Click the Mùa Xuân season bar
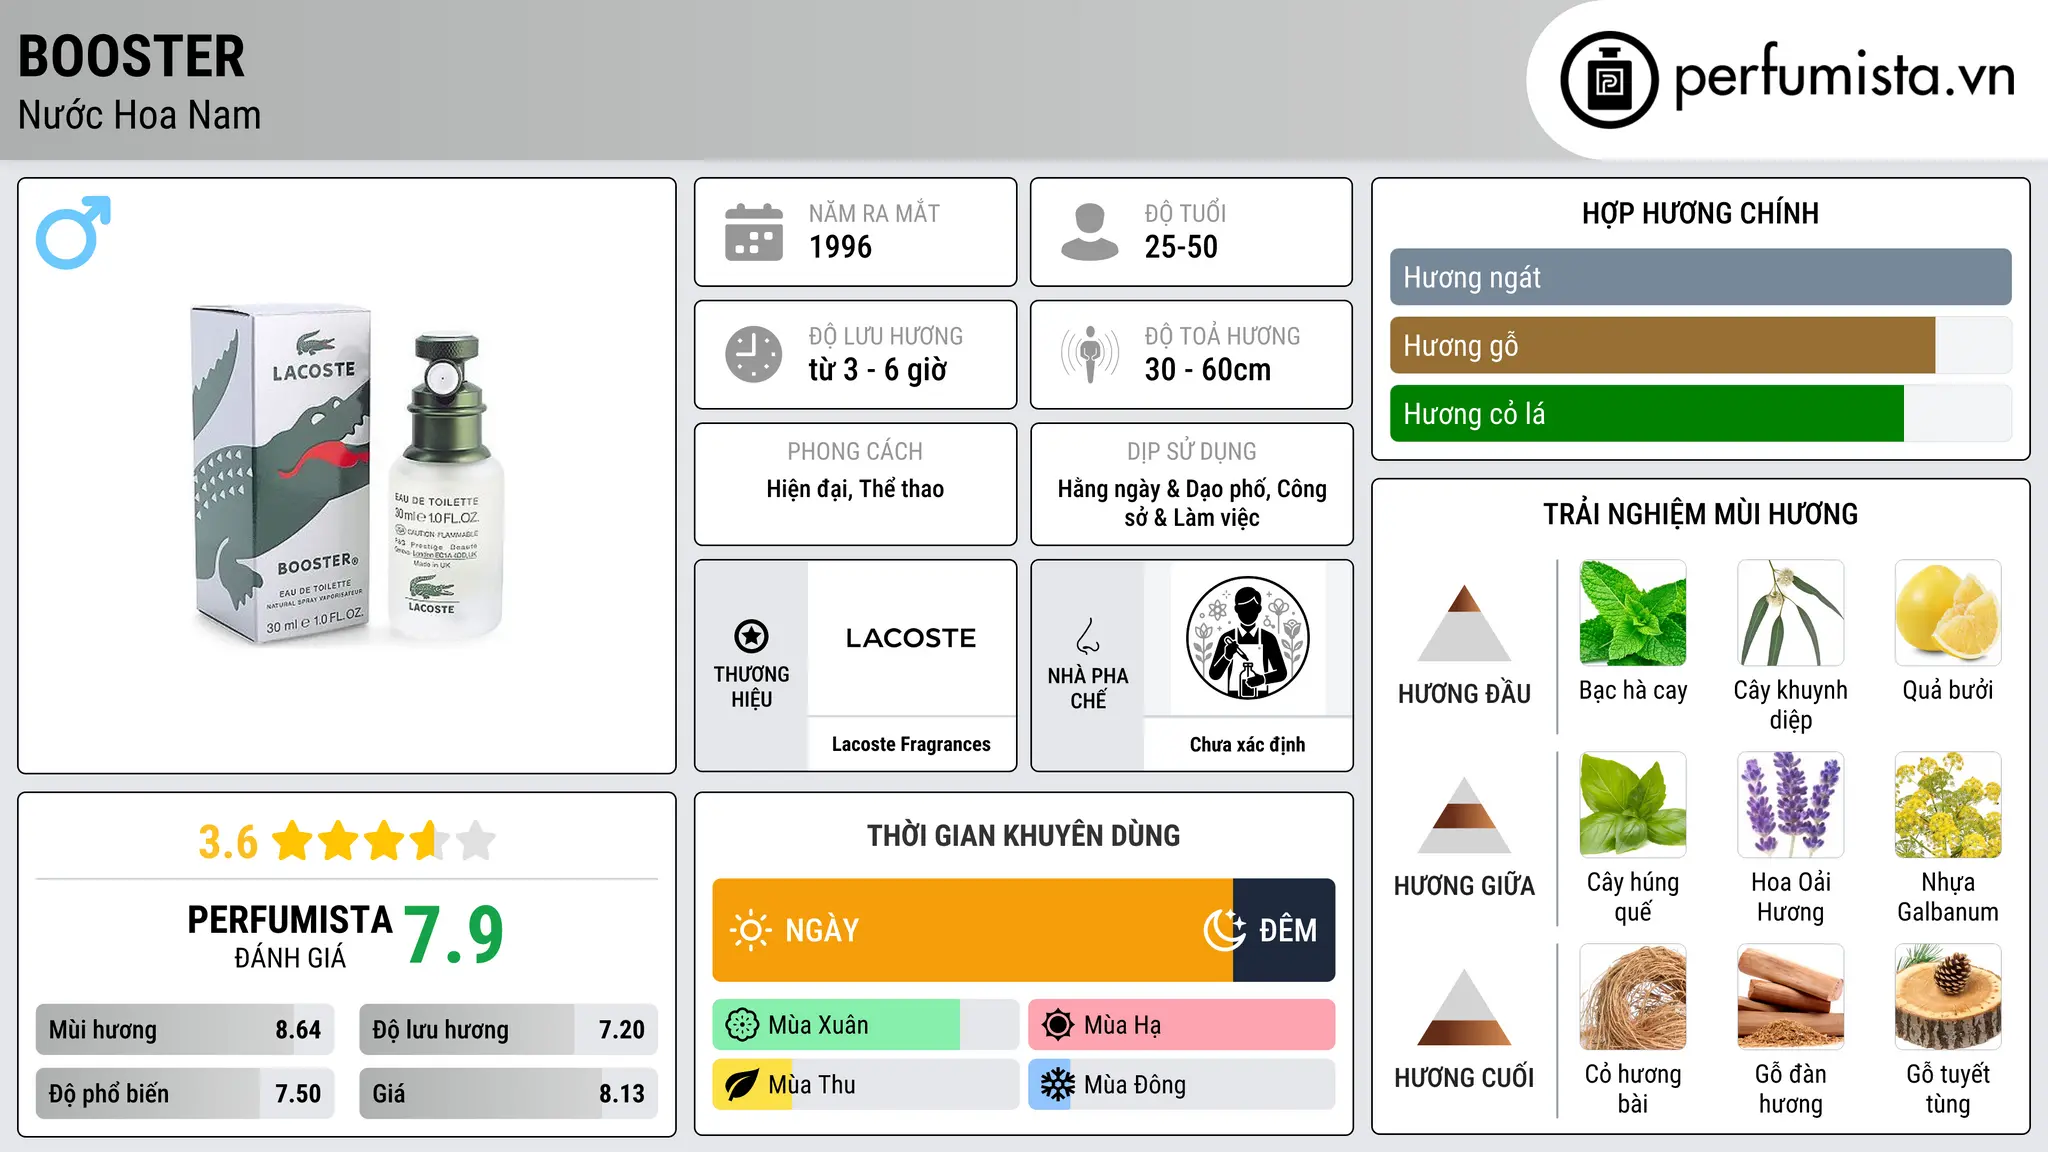Image resolution: width=2048 pixels, height=1152 pixels. tap(866, 1025)
